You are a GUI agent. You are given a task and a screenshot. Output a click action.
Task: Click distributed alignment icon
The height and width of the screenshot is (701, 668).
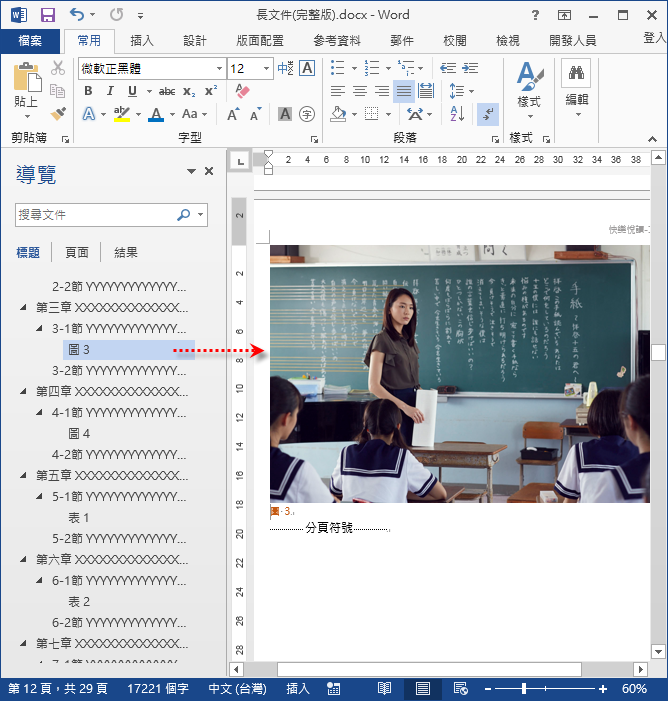click(426, 91)
